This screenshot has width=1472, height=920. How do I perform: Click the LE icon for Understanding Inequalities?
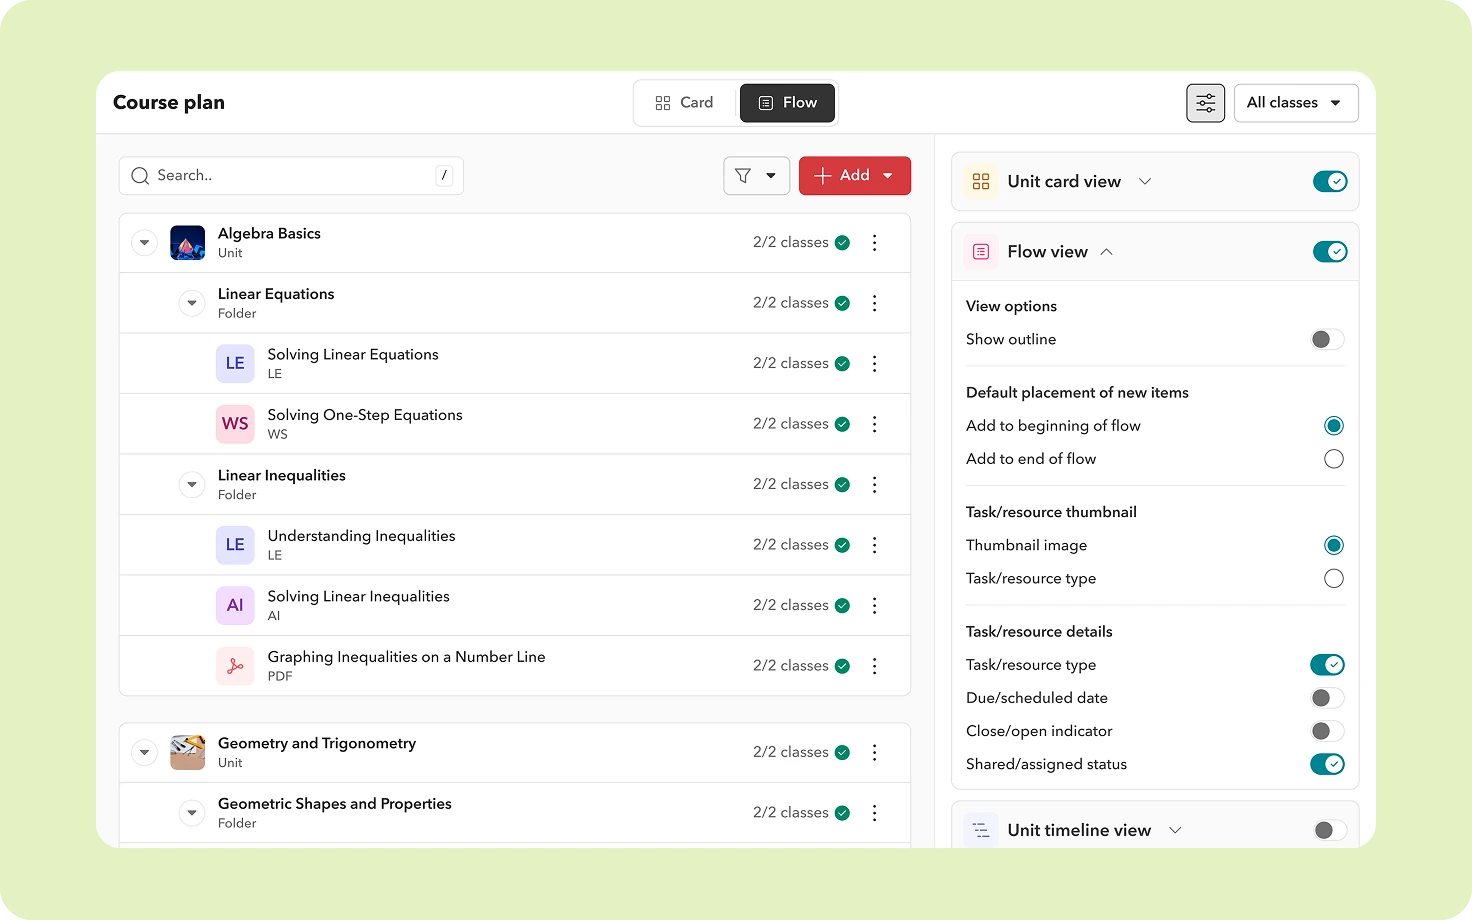pyautogui.click(x=235, y=545)
